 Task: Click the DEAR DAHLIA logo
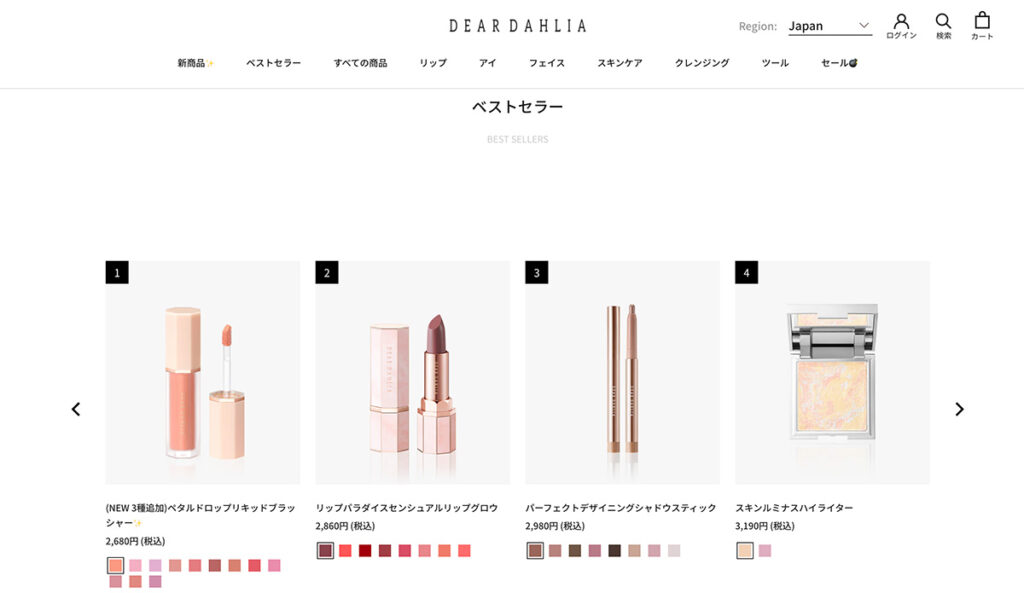click(x=517, y=26)
